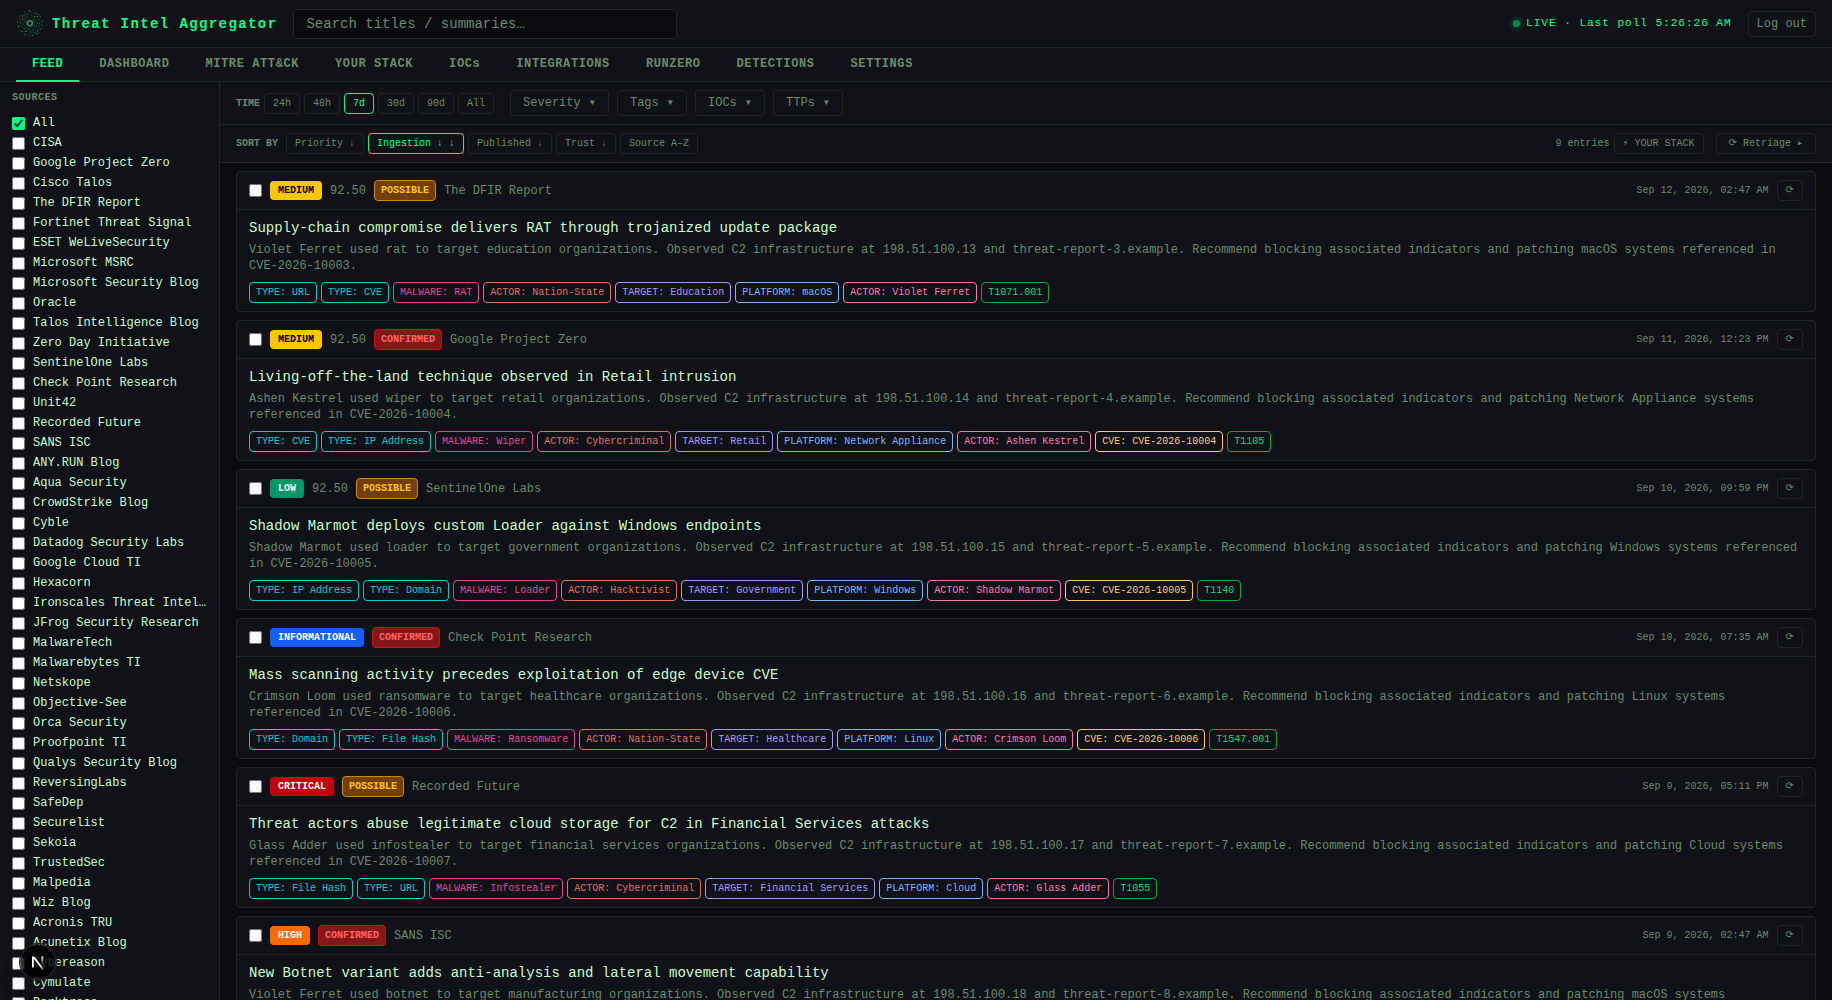Select the Supply-chain compromise entry checkbox
The width and height of the screenshot is (1832, 1000).
point(255,191)
